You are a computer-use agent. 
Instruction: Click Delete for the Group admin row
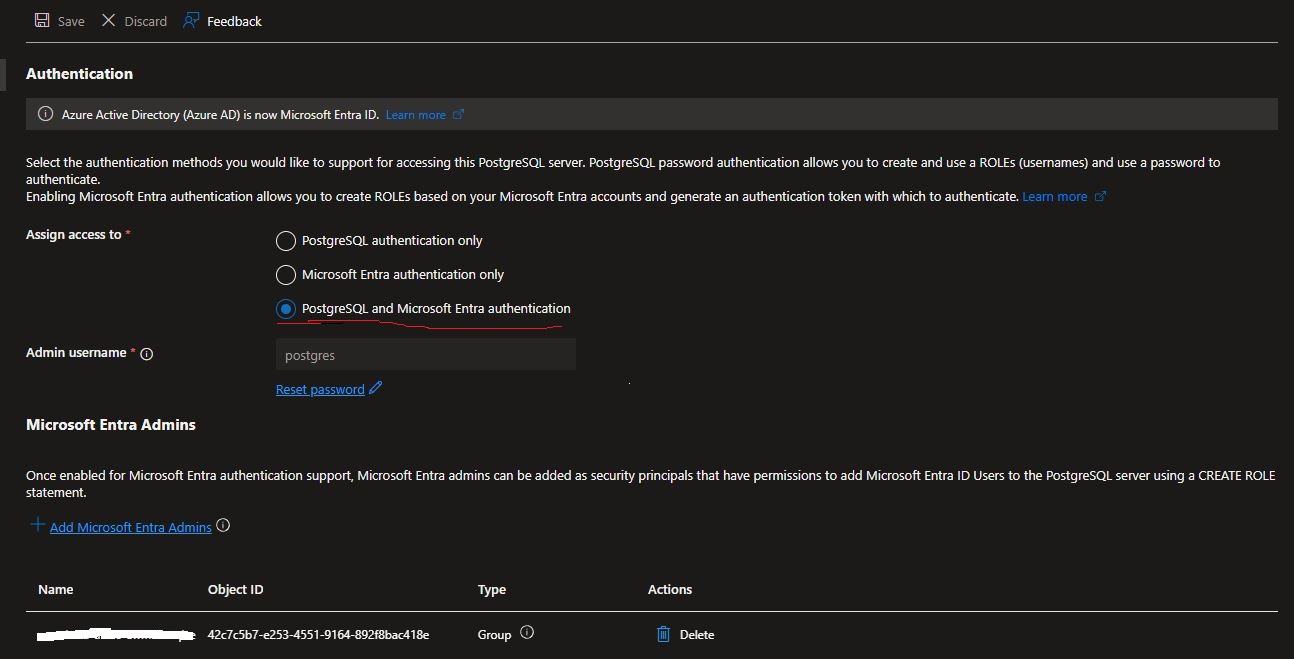tap(697, 634)
